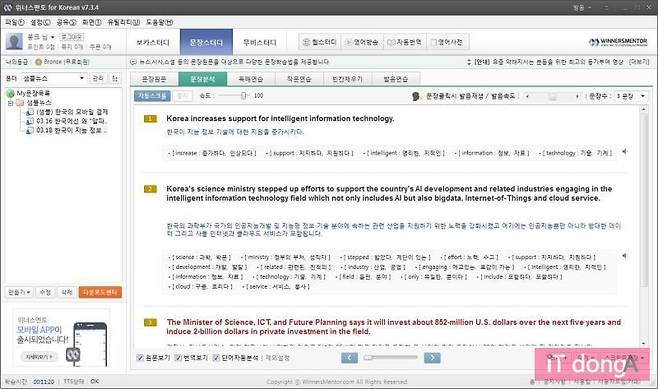658x389 pixels.
Task: Click the blue 자동스크롤 button
Action: [x=152, y=96]
